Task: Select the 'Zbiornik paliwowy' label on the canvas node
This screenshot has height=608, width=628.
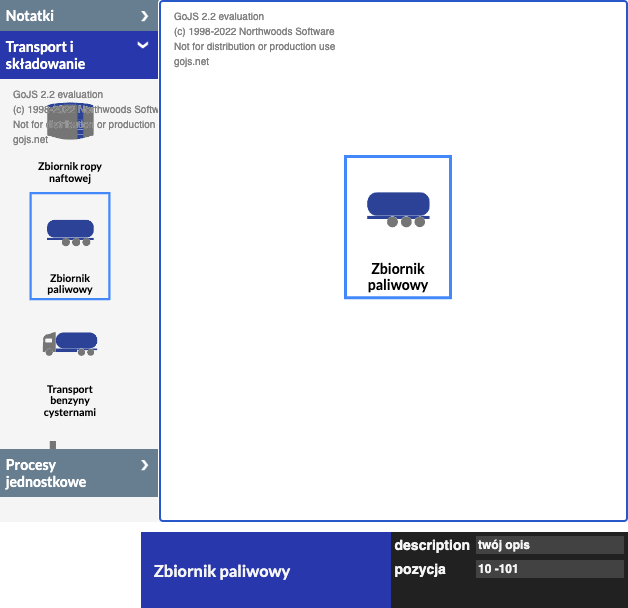Action: (x=398, y=277)
